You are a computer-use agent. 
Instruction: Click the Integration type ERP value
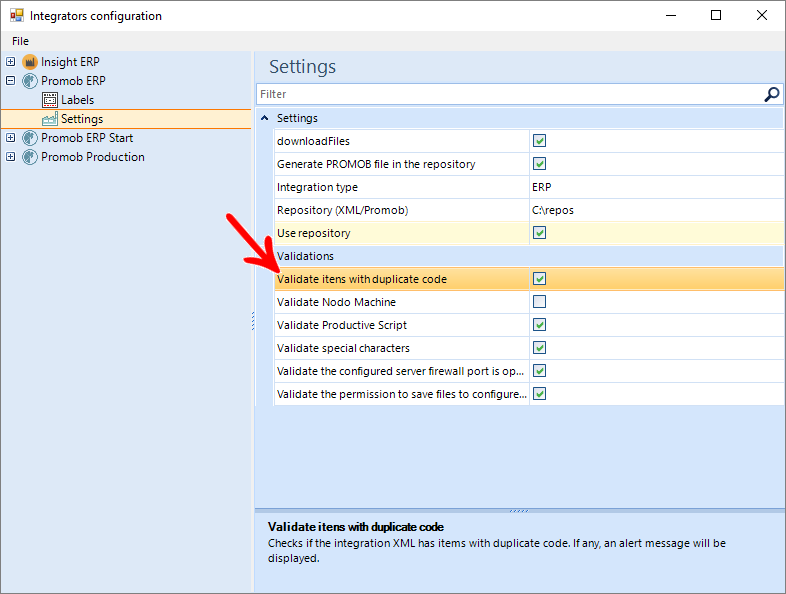click(x=541, y=187)
